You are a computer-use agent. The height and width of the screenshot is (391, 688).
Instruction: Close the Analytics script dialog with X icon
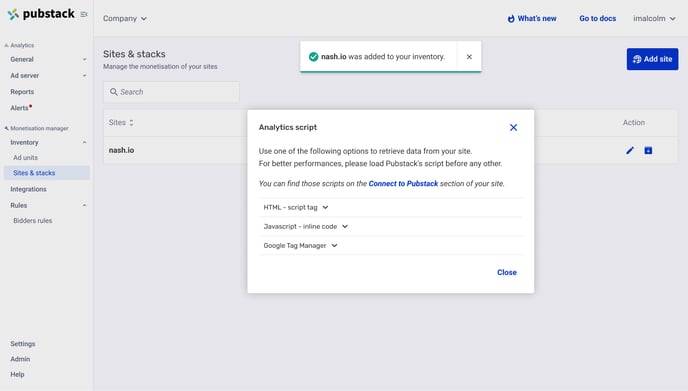pos(513,127)
